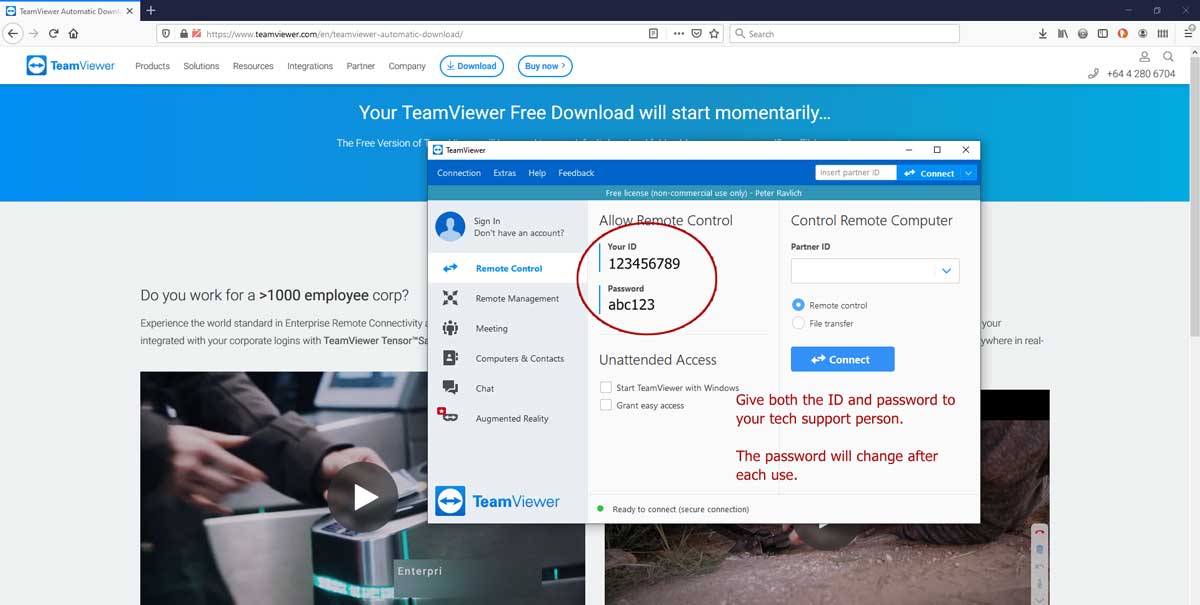The image size is (1200, 605).
Task: Open the TeamViewer Help menu
Action: click(x=537, y=173)
